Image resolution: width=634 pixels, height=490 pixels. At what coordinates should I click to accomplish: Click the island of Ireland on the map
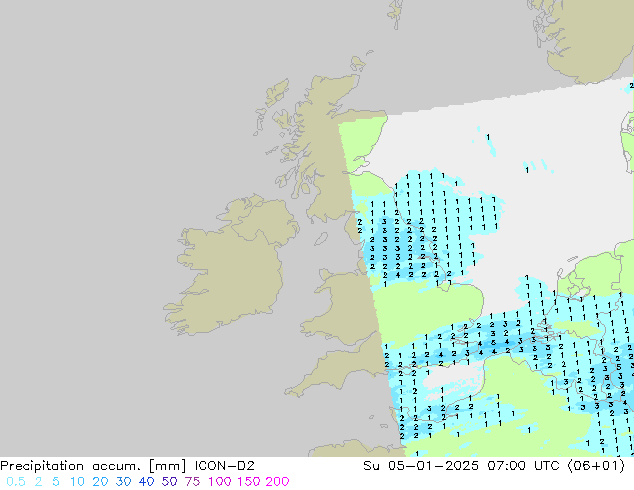(x=230, y=265)
